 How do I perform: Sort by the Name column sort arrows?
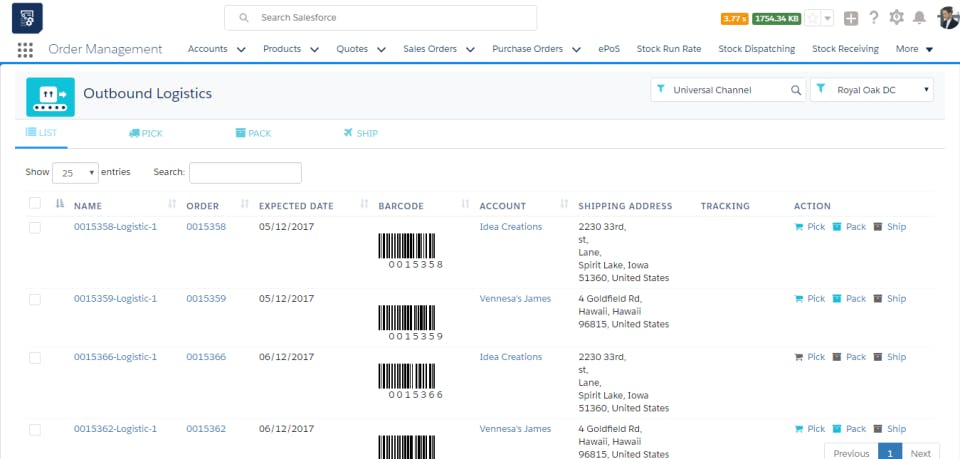point(172,204)
